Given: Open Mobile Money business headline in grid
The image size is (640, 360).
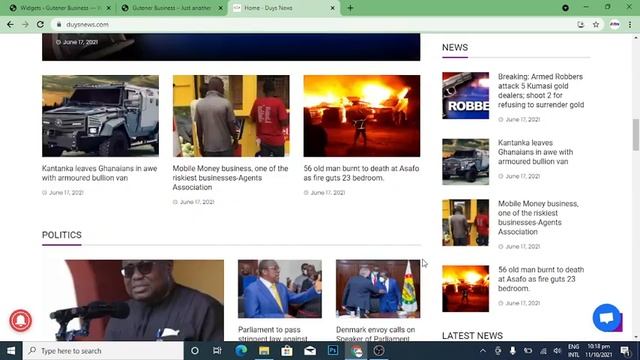Looking at the screenshot, I should click(x=230, y=178).
